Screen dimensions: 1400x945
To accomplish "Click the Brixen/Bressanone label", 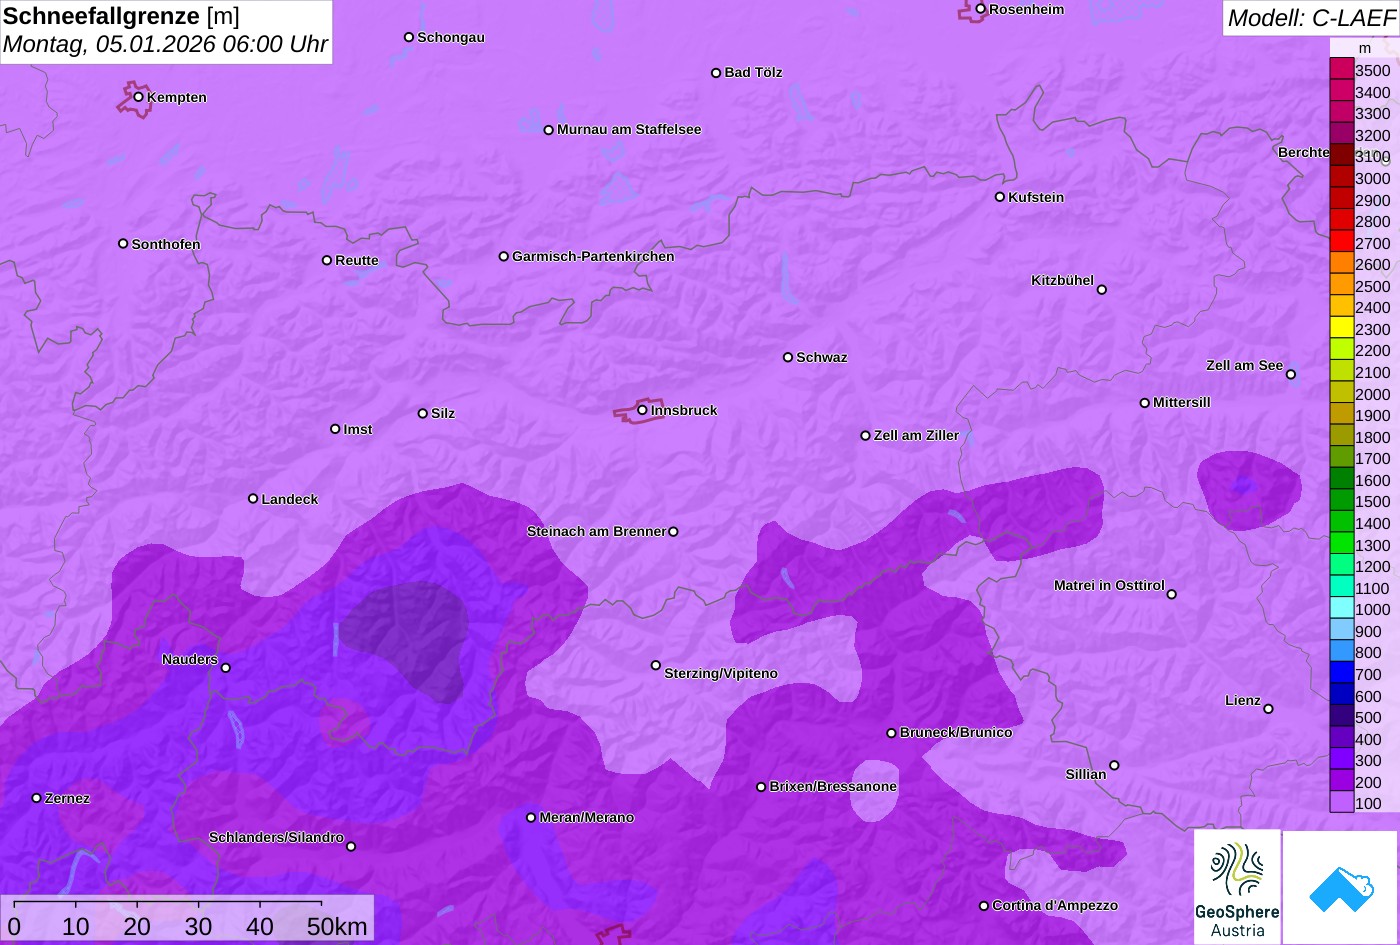I will coord(833,786).
